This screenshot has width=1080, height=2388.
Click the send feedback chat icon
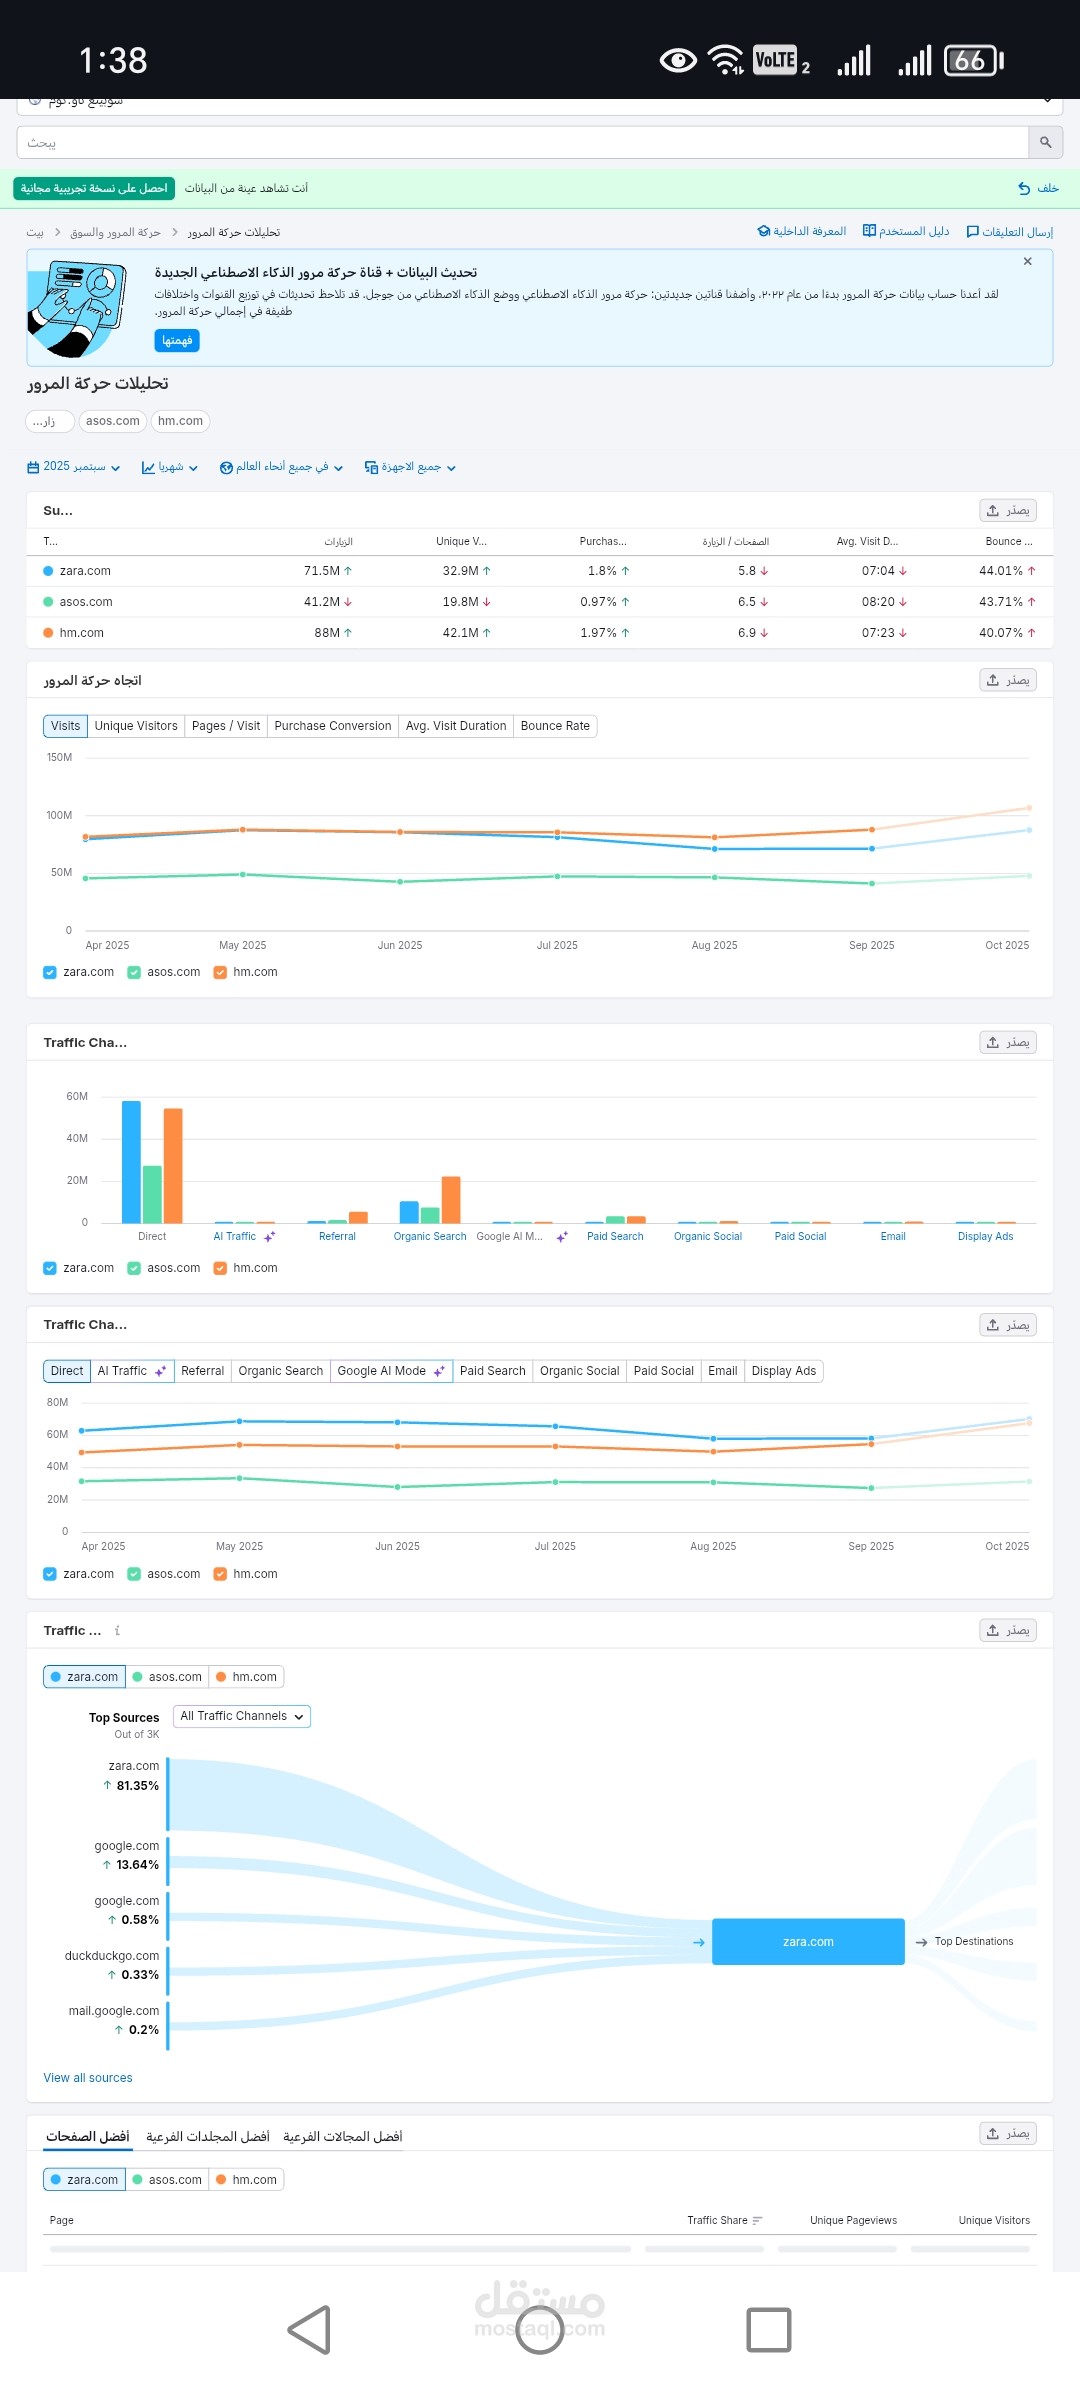(972, 232)
